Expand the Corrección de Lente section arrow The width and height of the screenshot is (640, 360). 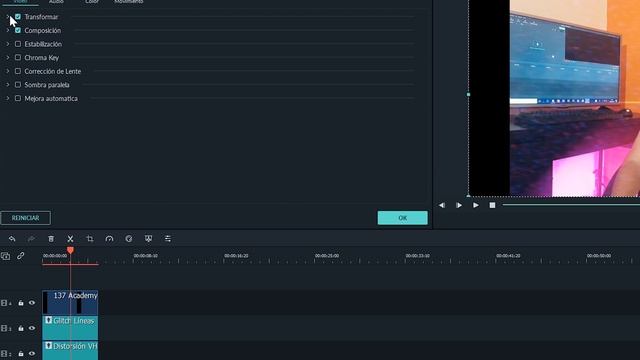pyautogui.click(x=7, y=71)
